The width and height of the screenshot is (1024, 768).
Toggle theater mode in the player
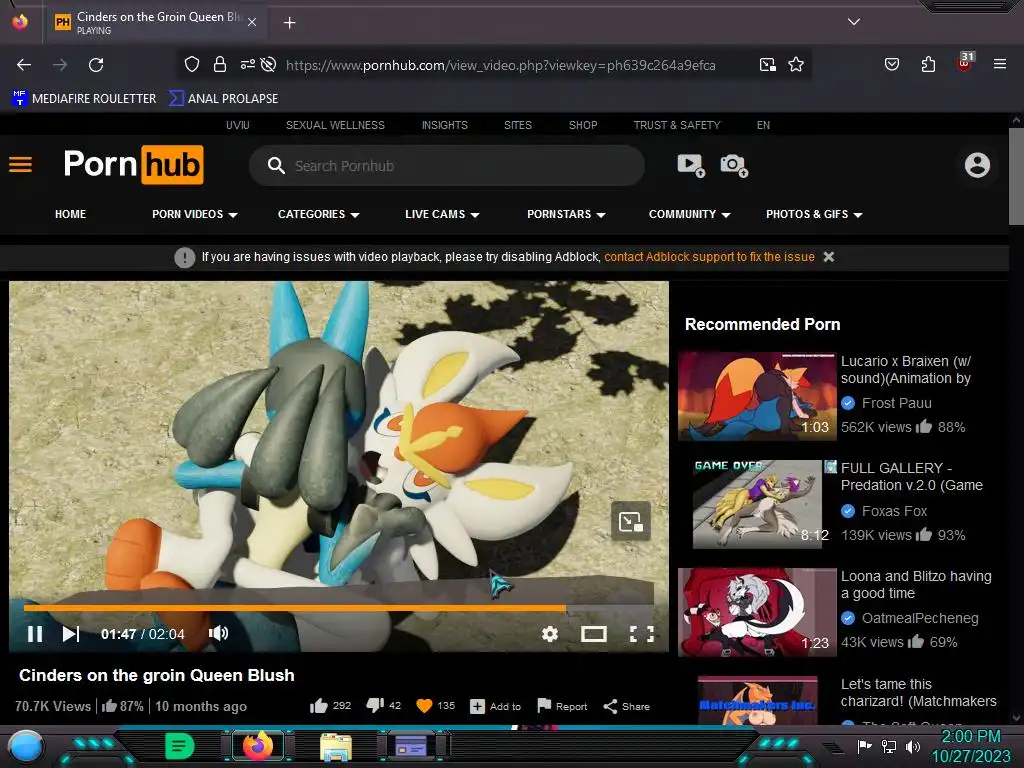pos(594,633)
